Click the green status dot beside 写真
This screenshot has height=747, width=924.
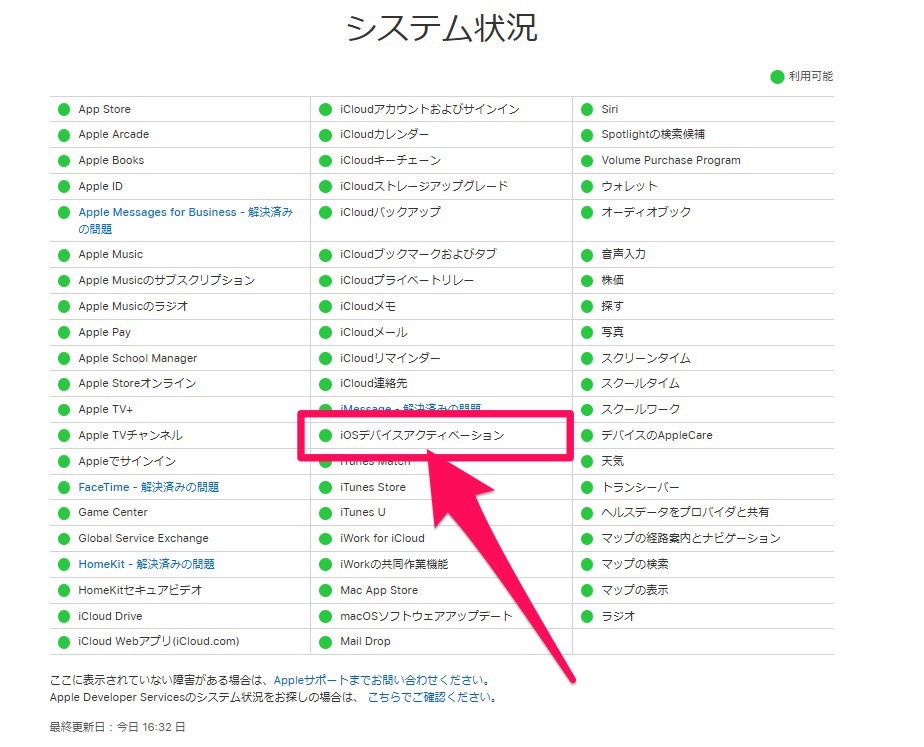point(587,333)
